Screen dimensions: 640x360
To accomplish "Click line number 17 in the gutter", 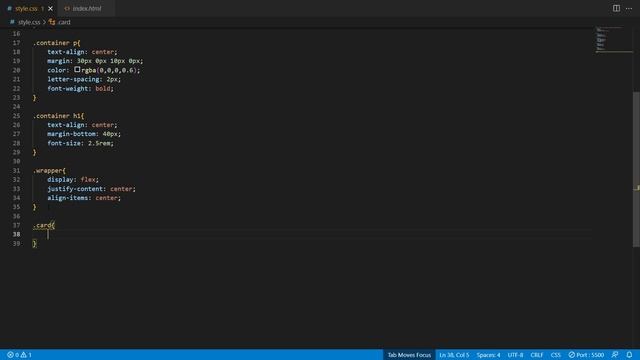I will point(16,43).
